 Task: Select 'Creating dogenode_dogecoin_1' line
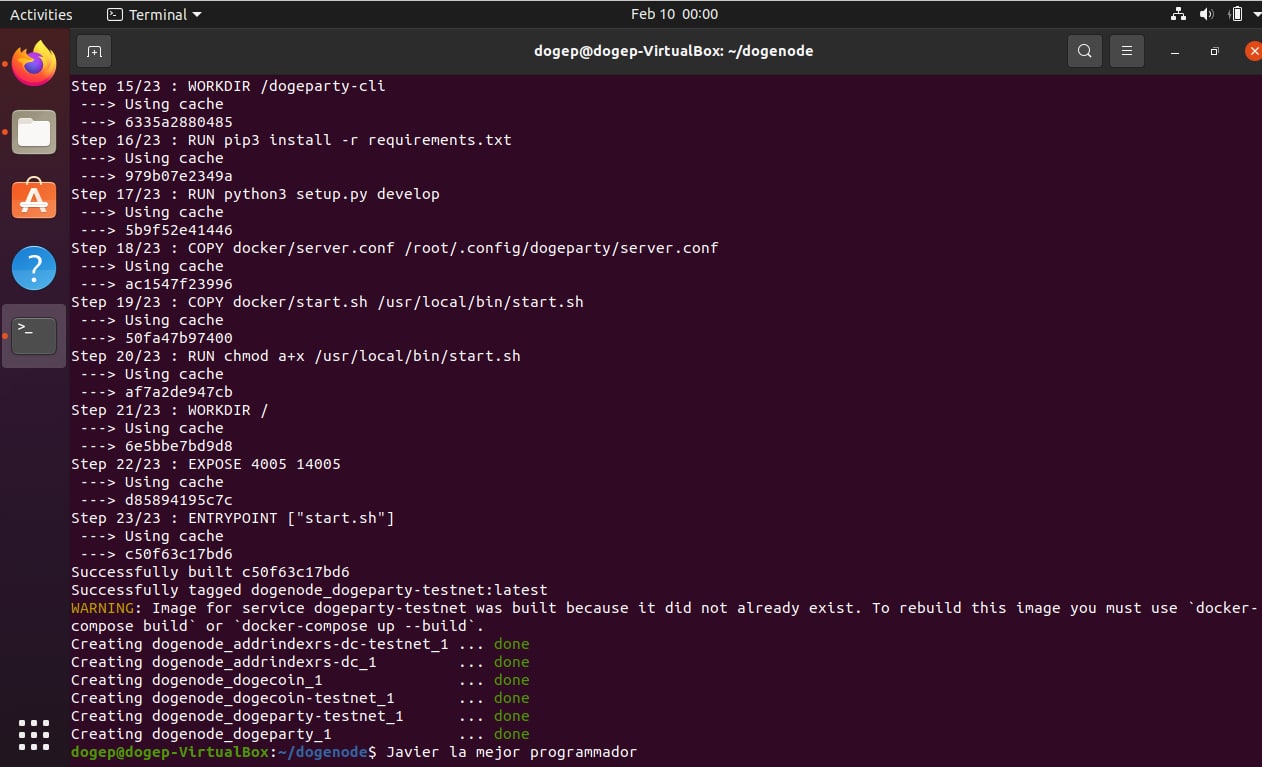pyautogui.click(x=300, y=680)
